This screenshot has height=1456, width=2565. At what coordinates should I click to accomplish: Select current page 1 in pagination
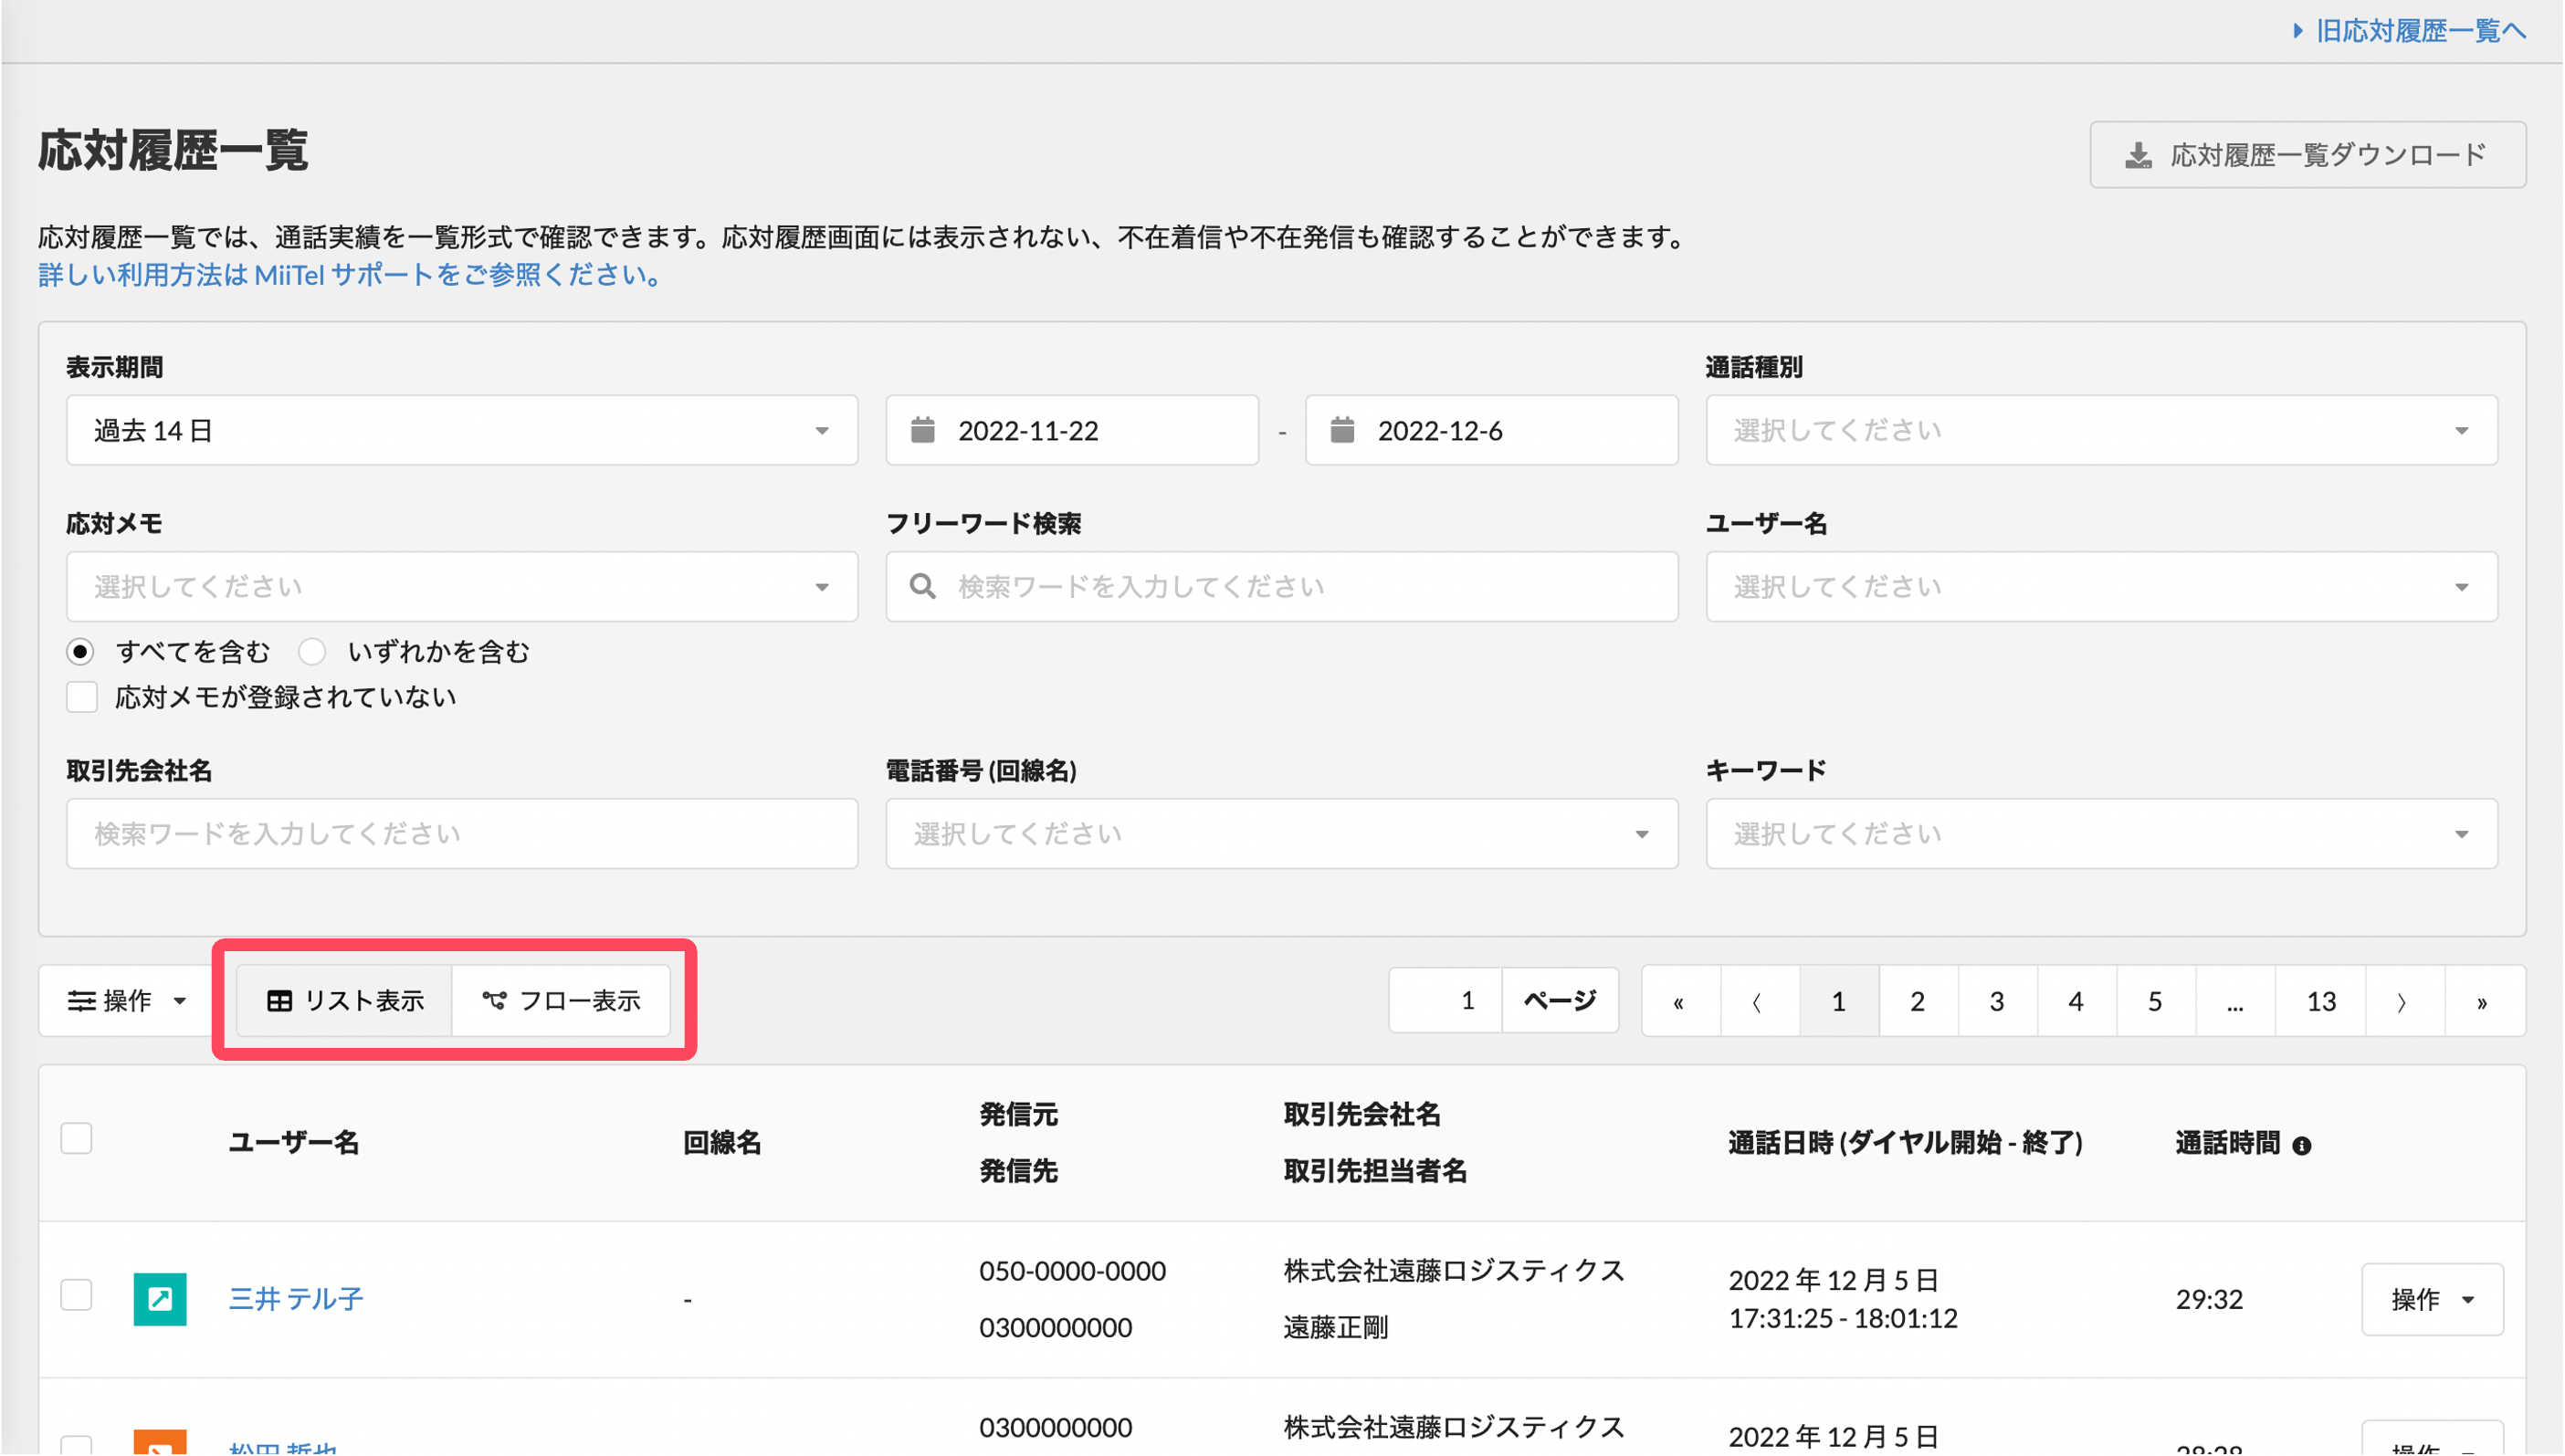(x=1839, y=1001)
